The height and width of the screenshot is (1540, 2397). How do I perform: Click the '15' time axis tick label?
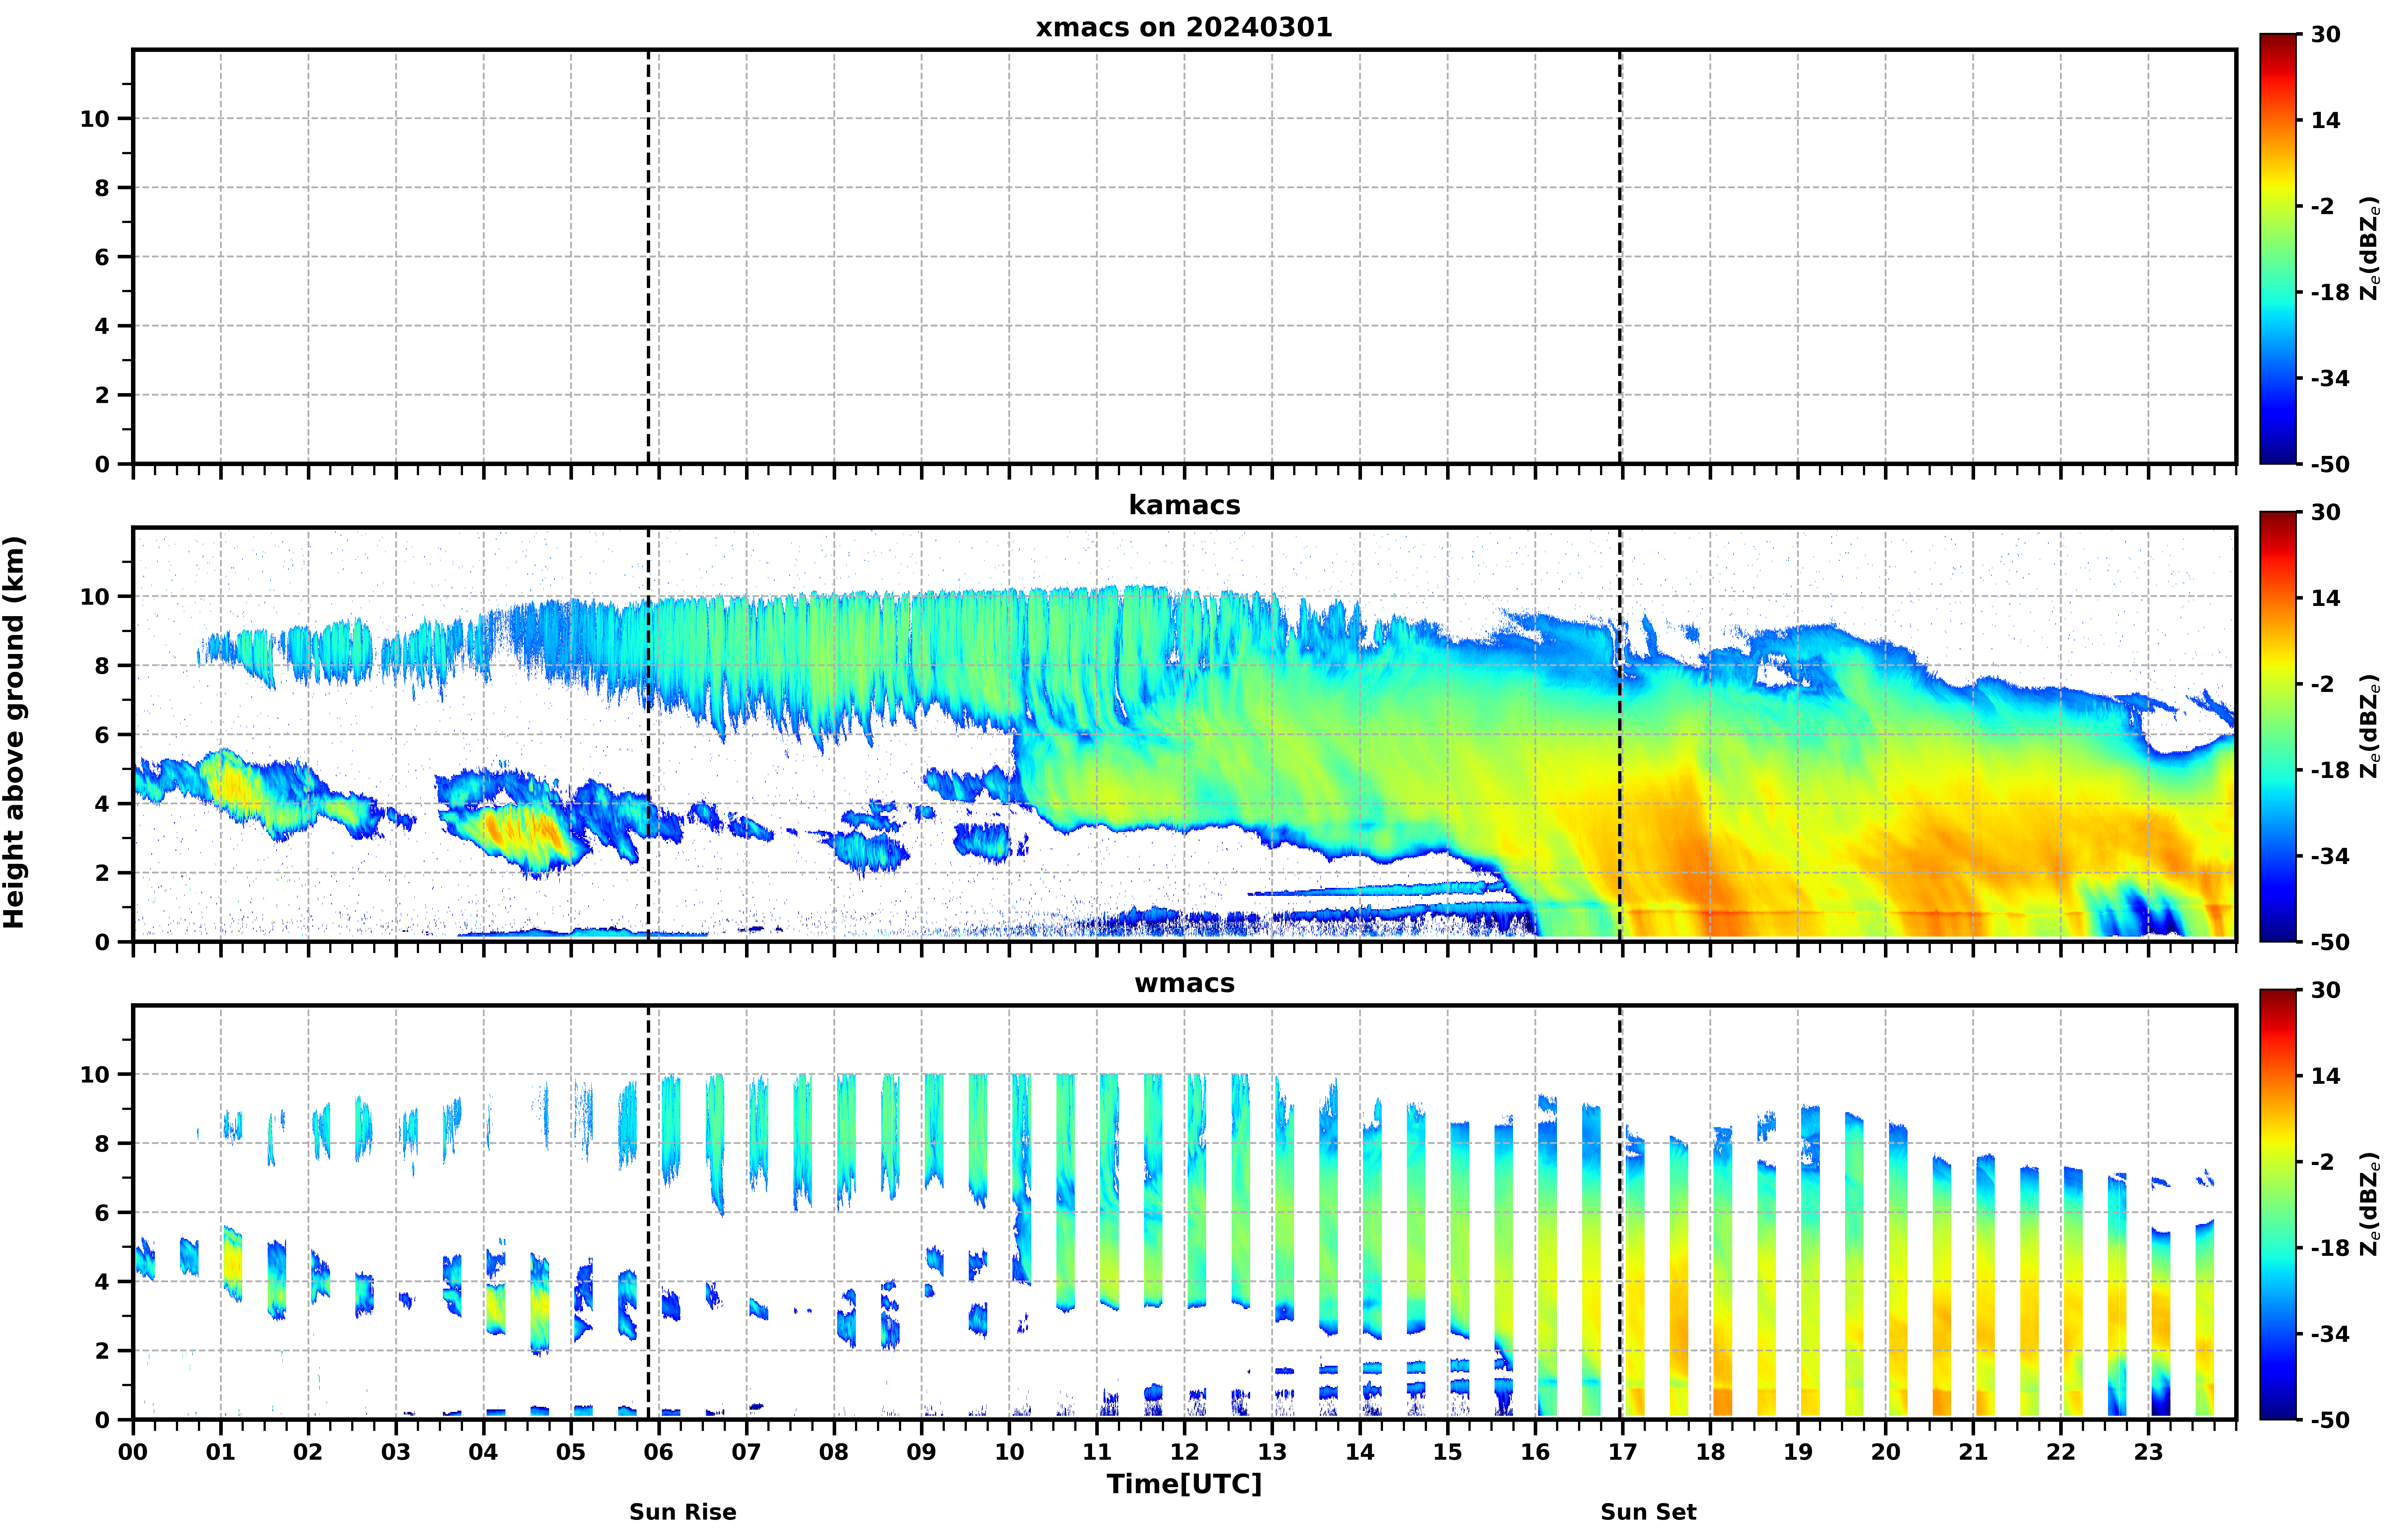point(1448,1452)
